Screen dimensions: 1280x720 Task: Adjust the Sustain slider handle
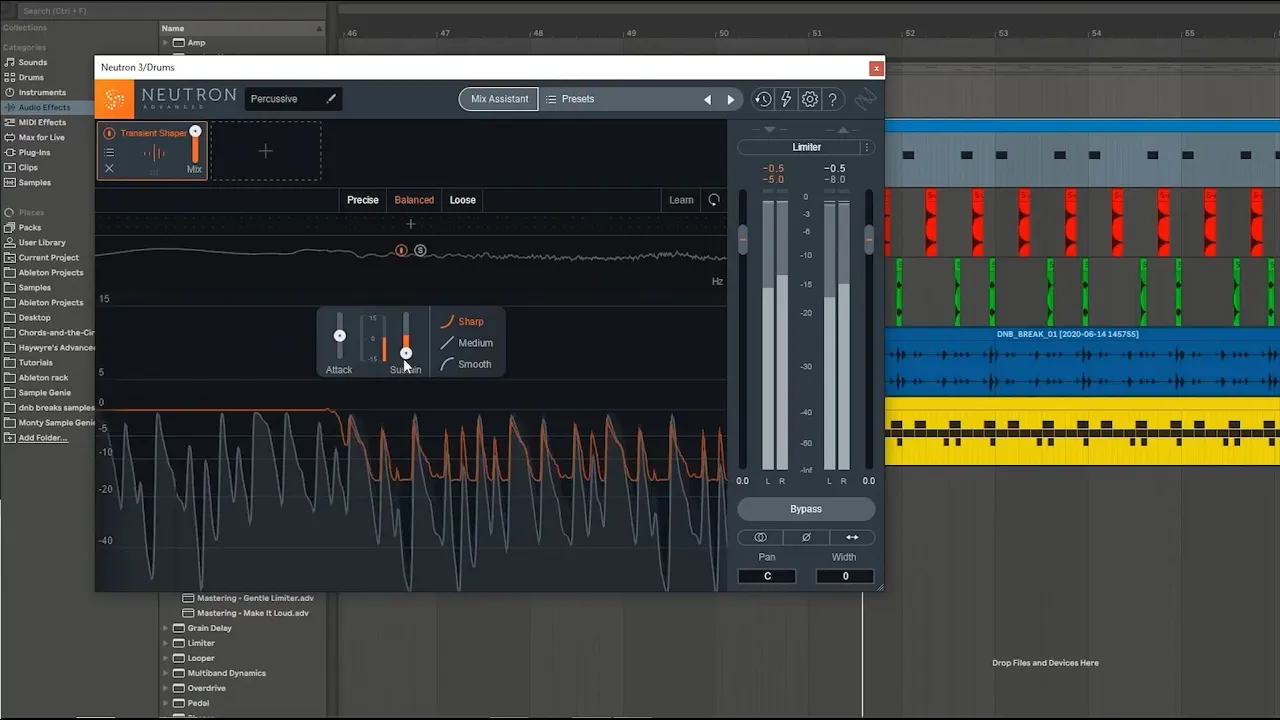point(406,352)
